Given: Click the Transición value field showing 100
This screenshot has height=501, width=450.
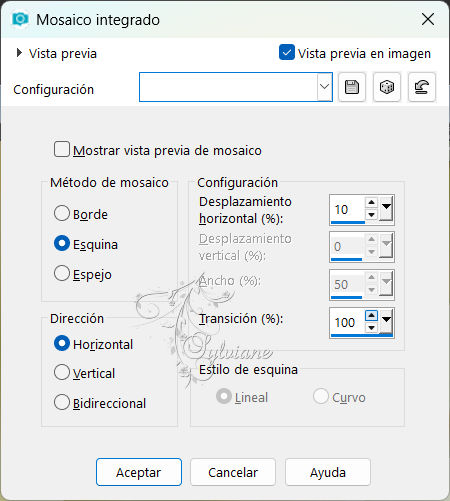Looking at the screenshot, I should coord(347,322).
